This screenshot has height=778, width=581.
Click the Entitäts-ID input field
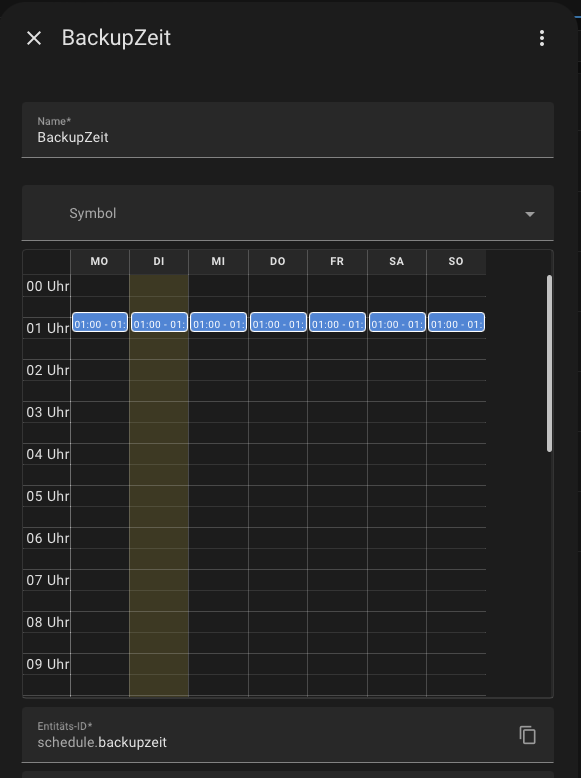click(x=268, y=735)
